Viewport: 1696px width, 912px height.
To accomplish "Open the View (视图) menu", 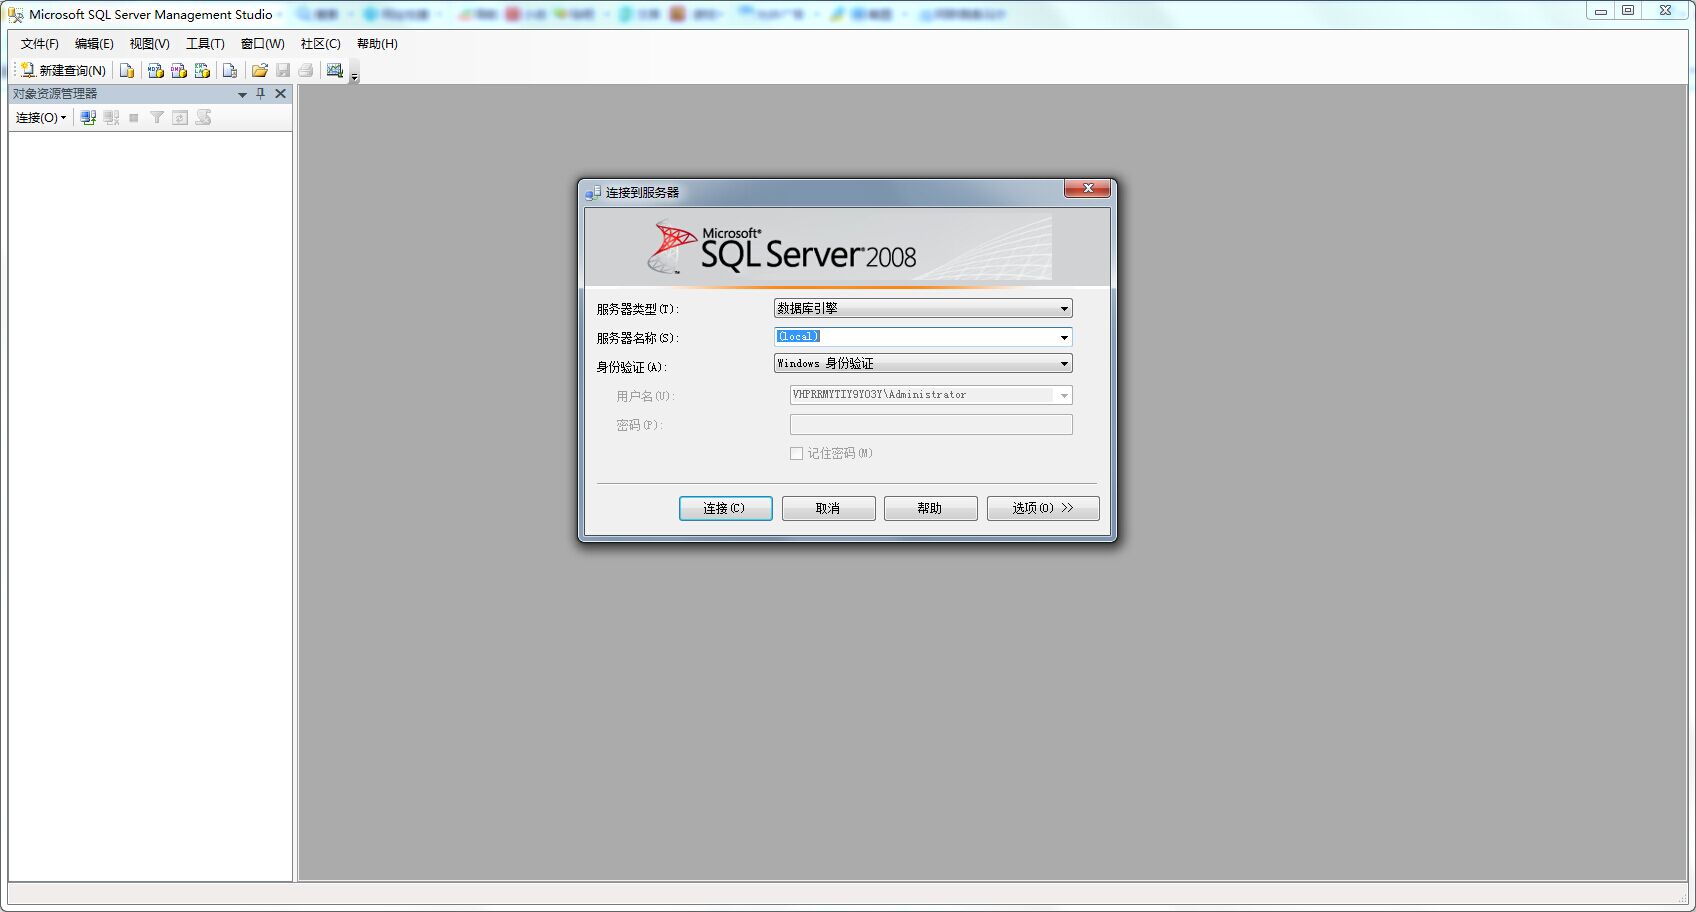I will (149, 44).
